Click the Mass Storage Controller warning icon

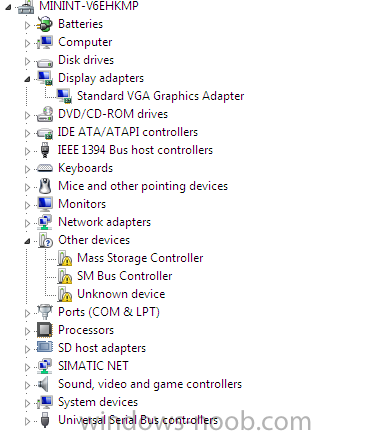pyautogui.click(x=64, y=258)
